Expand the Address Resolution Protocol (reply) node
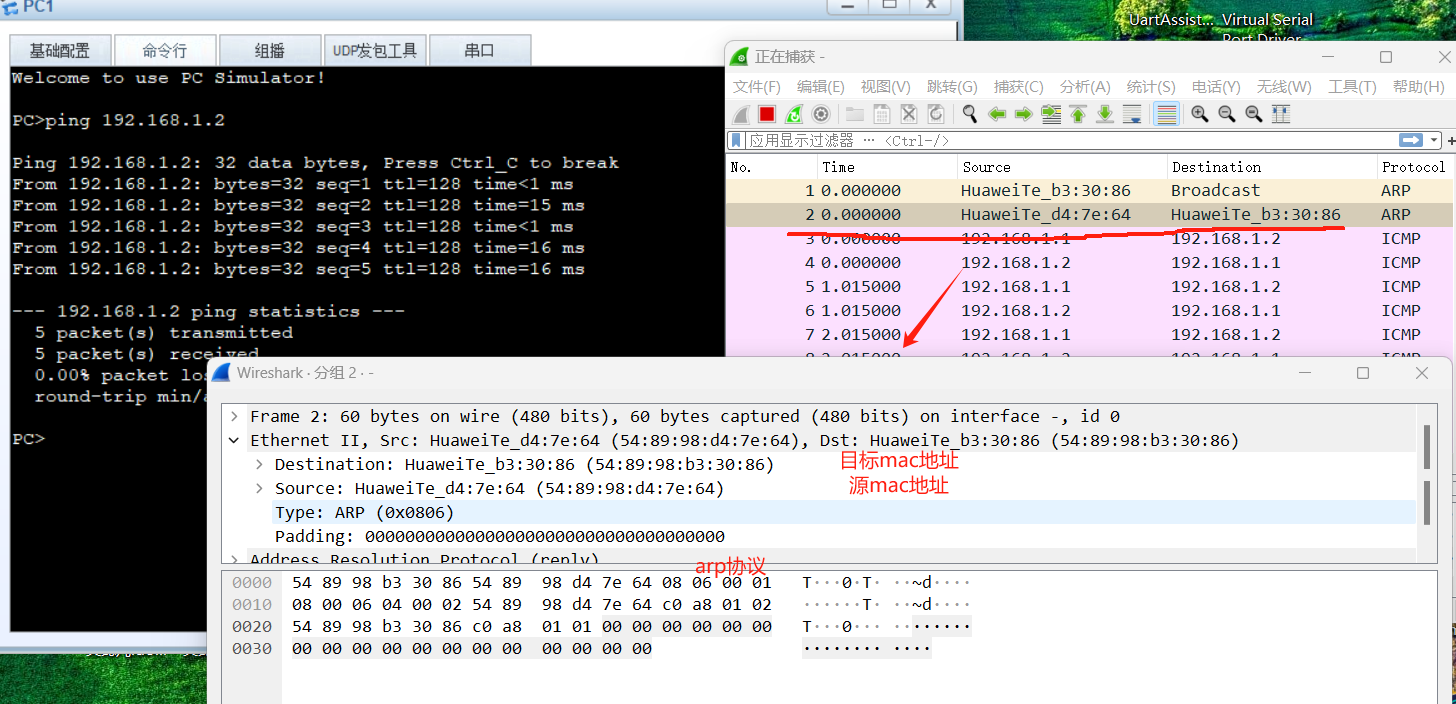This screenshot has width=1456, height=704. pos(234,559)
